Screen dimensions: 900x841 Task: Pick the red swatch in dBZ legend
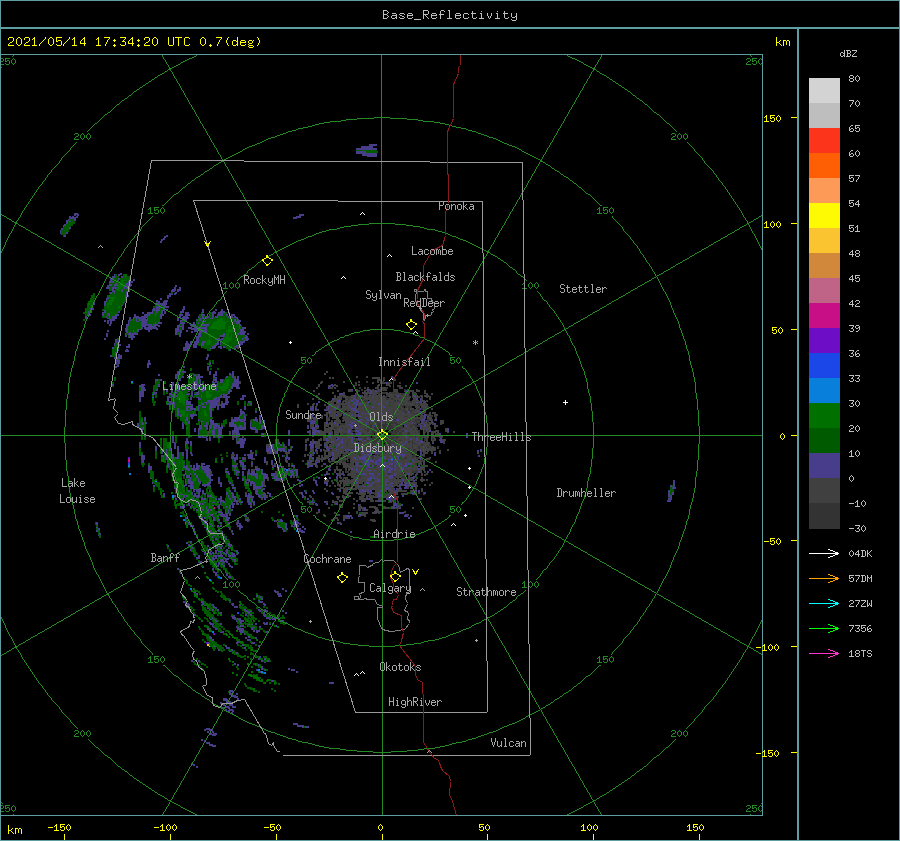pyautogui.click(x=824, y=140)
